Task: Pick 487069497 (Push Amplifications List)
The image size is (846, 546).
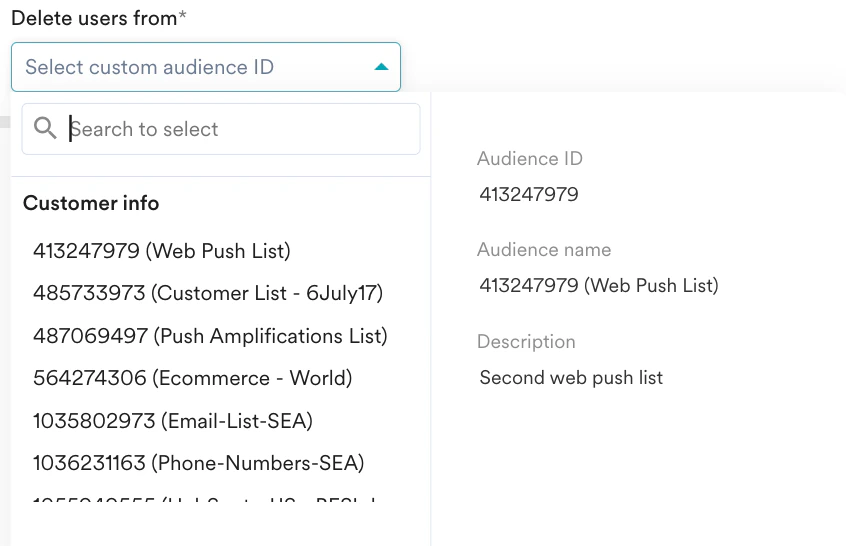Action: [x=210, y=336]
